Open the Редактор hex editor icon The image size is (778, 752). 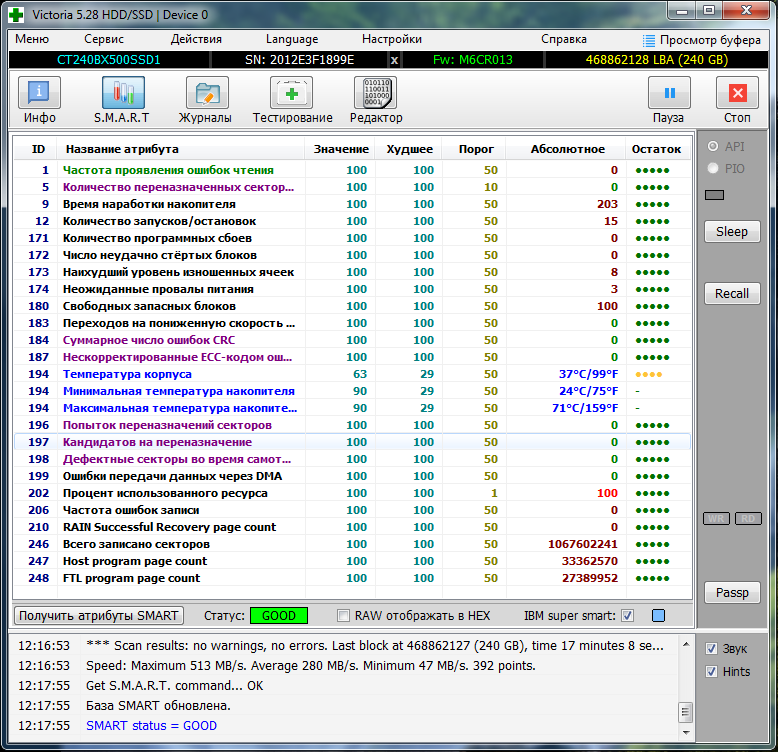point(375,100)
